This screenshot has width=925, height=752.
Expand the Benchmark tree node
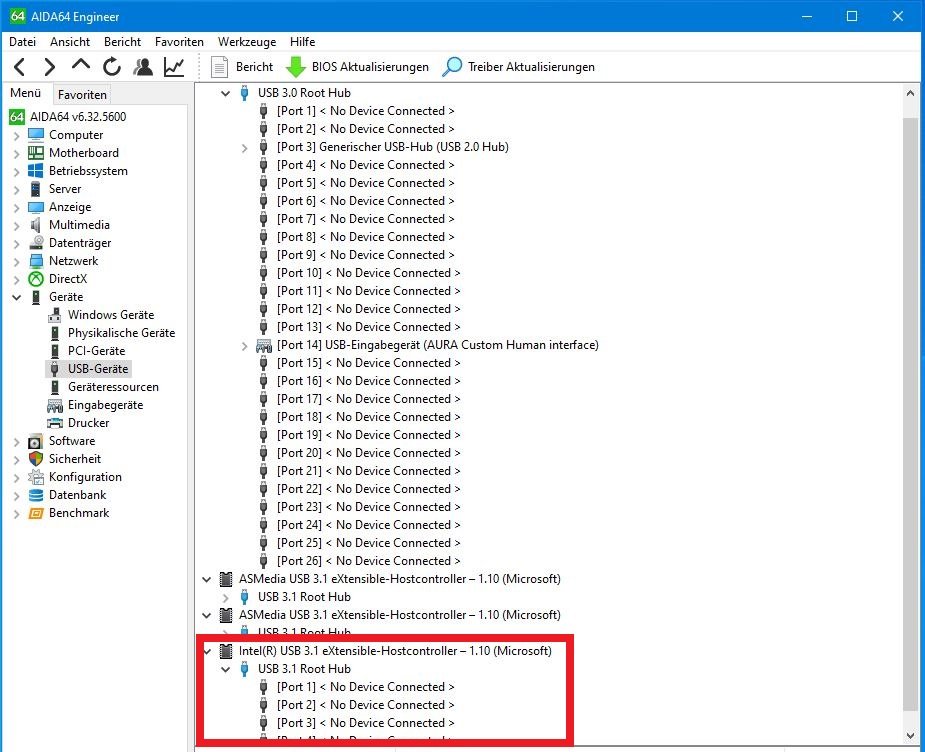coord(17,514)
